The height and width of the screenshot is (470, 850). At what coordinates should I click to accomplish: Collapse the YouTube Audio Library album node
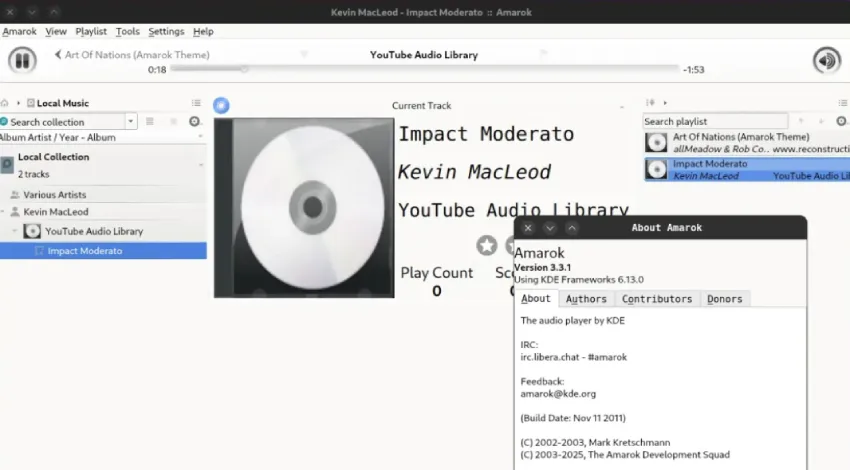pos(15,231)
